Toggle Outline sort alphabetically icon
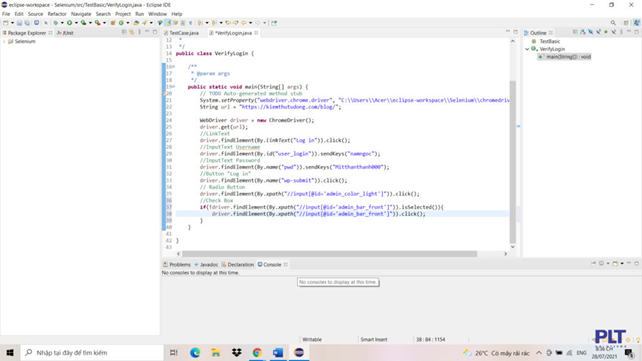Image resolution: width=642 pixels, height=361 pixels. 583,32
